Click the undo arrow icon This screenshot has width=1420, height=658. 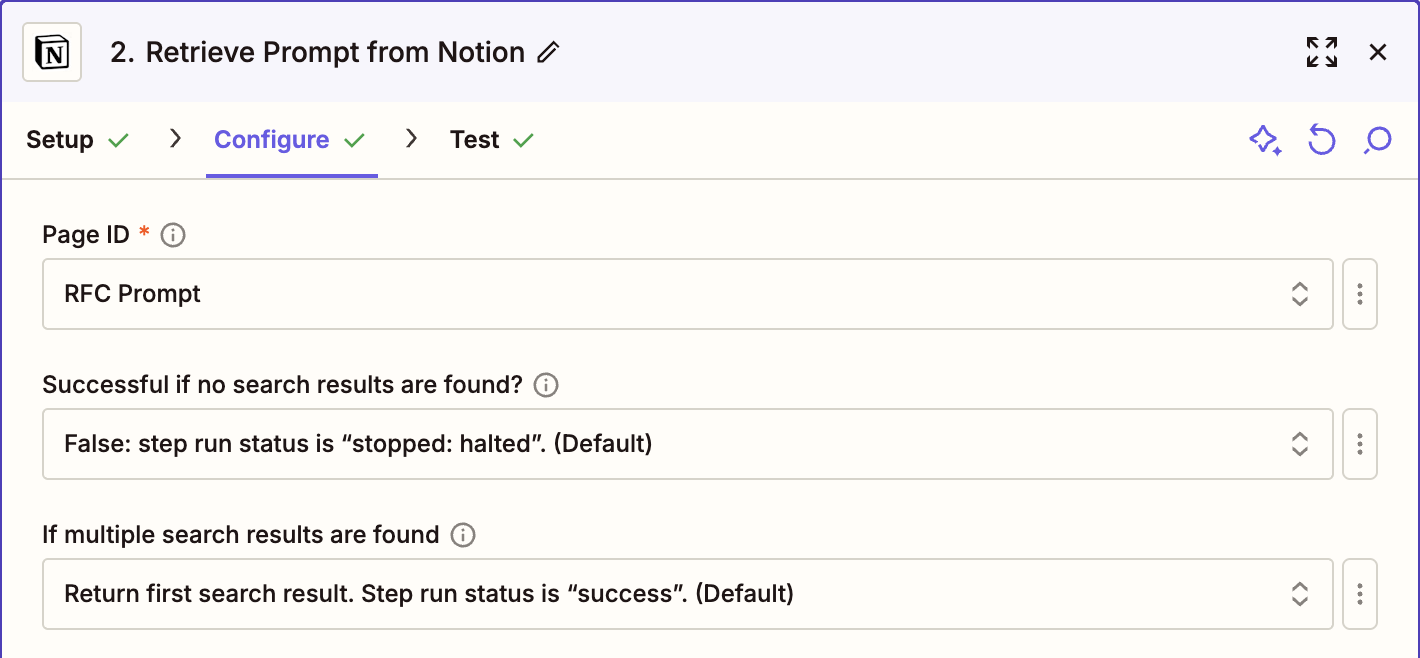coord(1321,141)
